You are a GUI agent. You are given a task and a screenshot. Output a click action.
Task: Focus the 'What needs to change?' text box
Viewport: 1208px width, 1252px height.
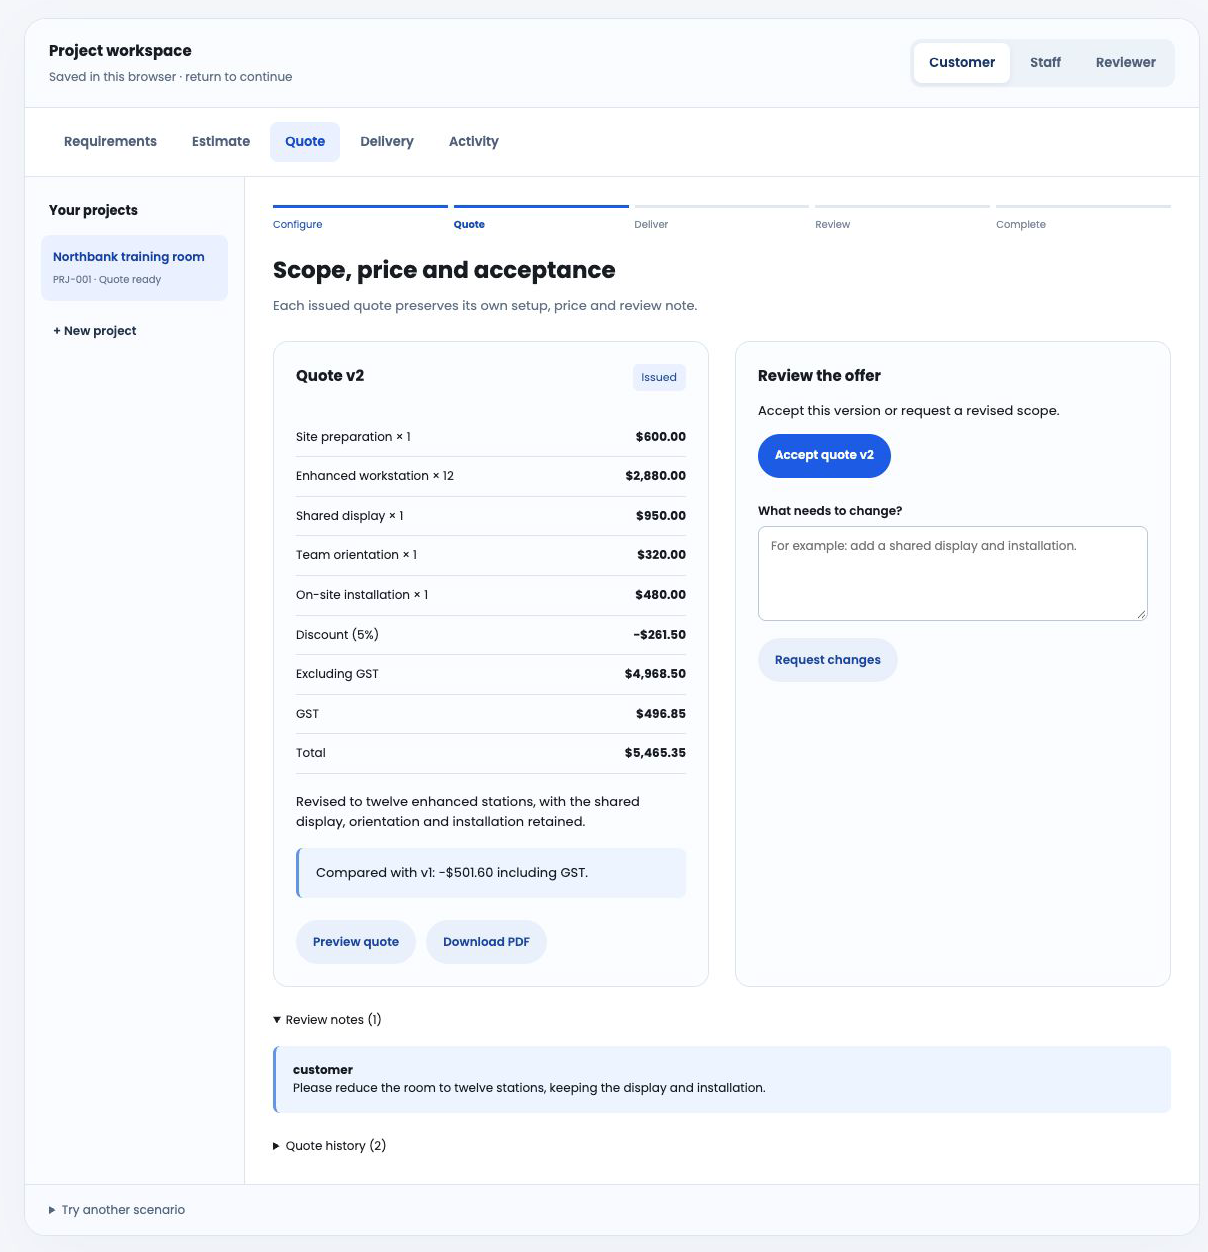point(952,573)
